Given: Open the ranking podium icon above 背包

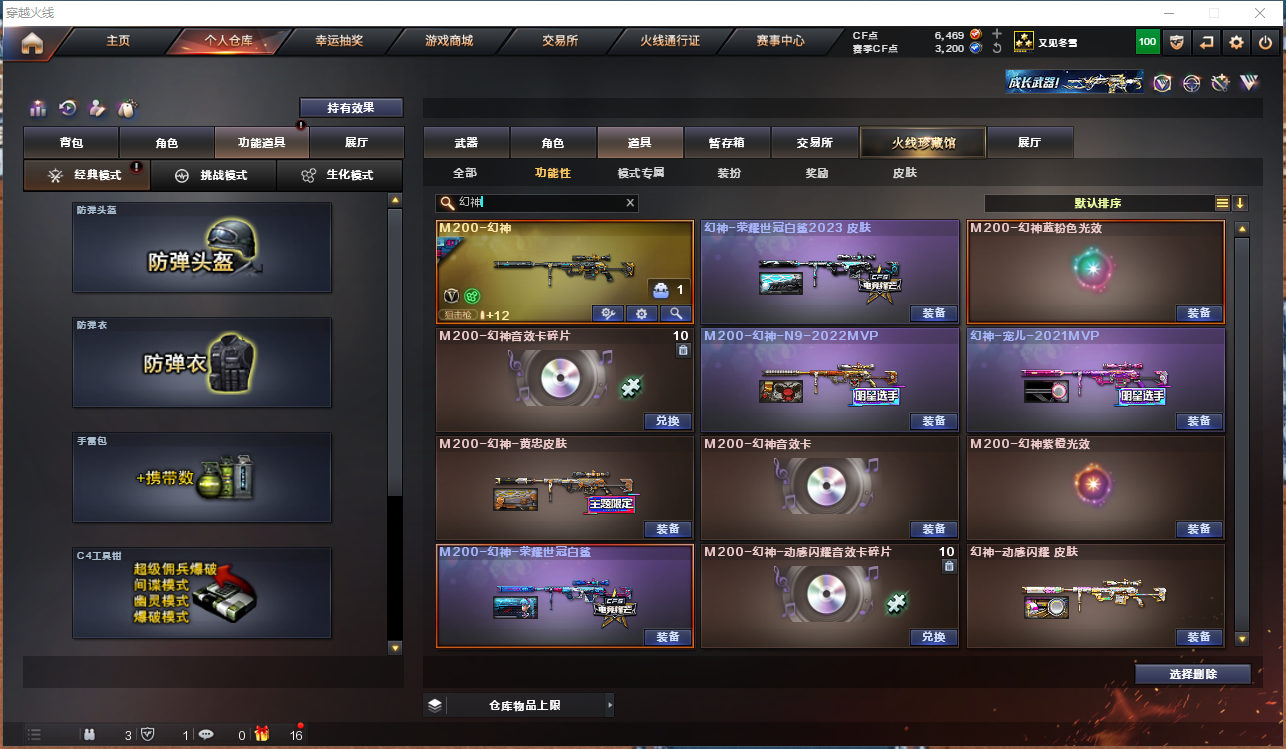Looking at the screenshot, I should coord(38,108).
